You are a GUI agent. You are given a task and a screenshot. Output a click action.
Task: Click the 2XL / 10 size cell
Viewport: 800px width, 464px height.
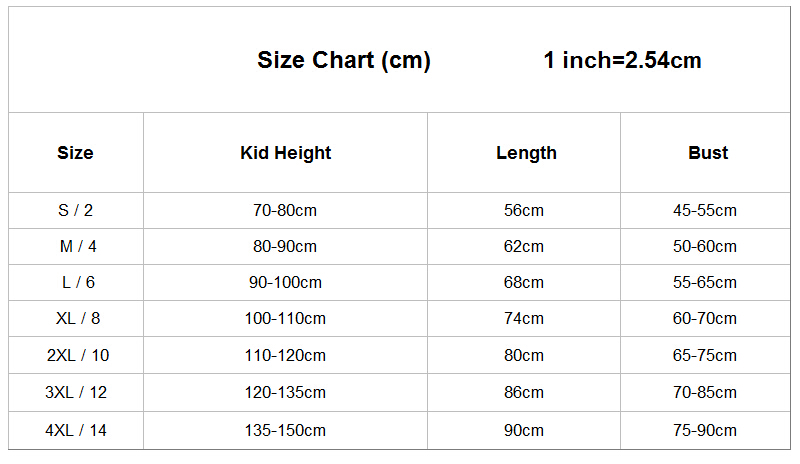(x=78, y=355)
